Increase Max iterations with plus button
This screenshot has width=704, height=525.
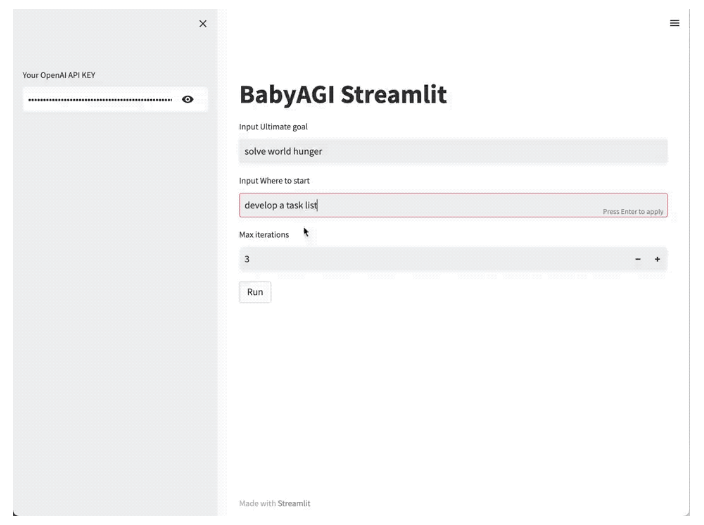pos(657,259)
